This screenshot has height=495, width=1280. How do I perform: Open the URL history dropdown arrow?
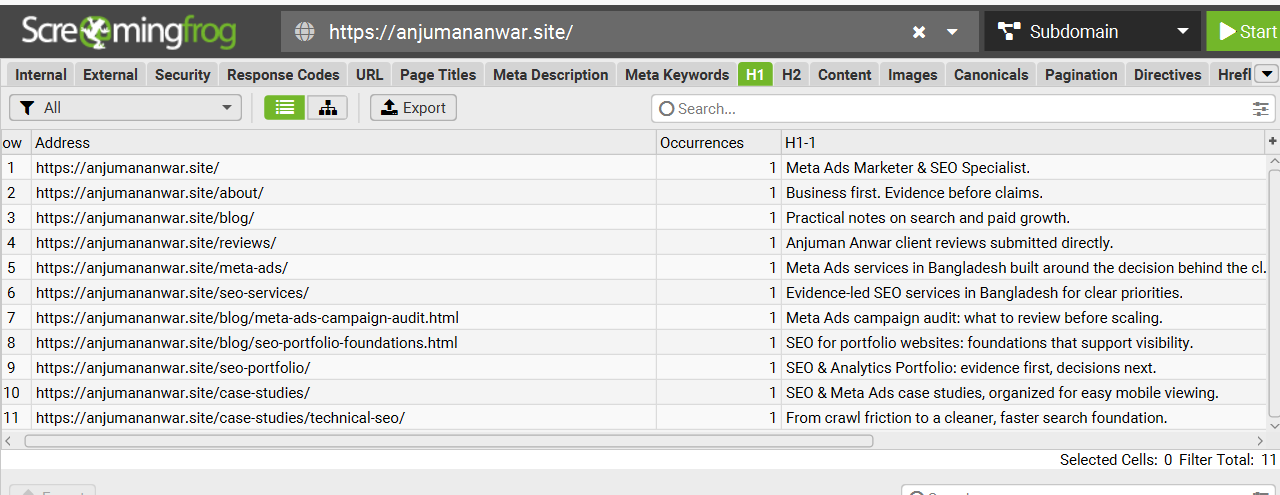coord(952,32)
